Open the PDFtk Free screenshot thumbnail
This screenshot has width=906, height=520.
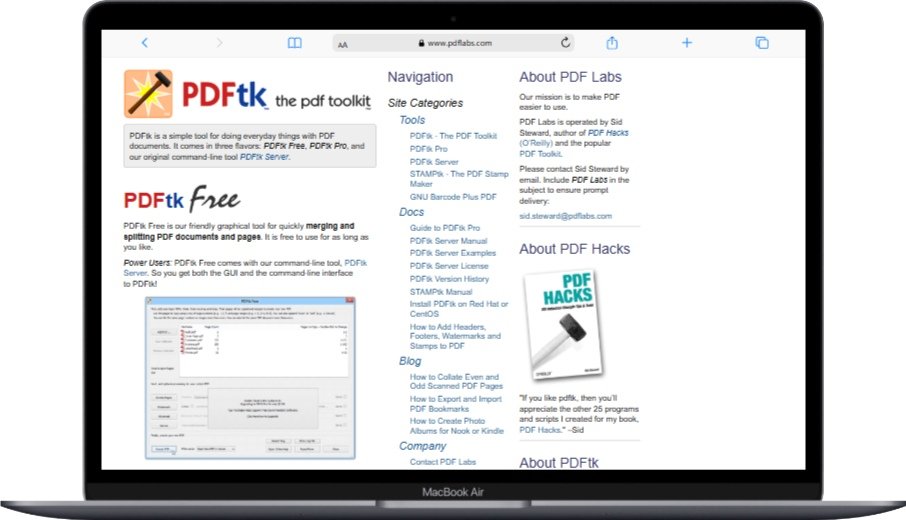(x=250, y=378)
